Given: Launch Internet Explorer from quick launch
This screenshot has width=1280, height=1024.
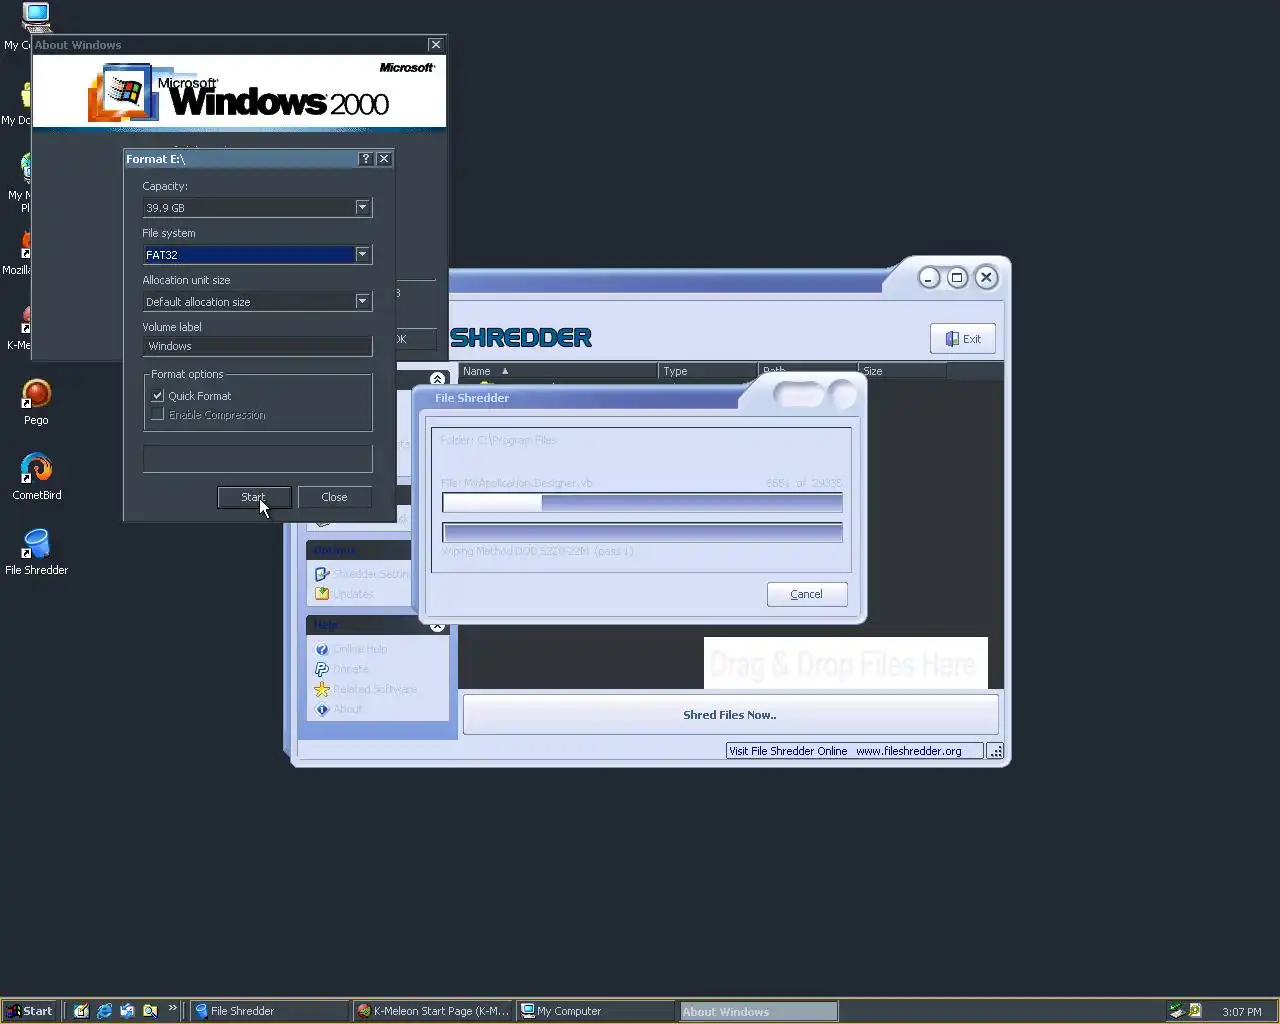Looking at the screenshot, I should point(104,1011).
